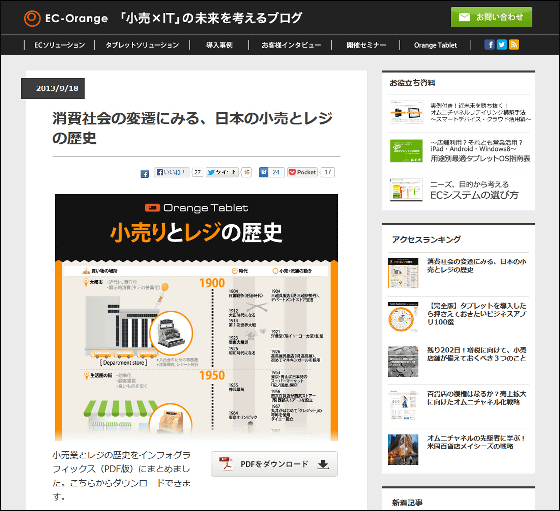
Task: Open the 小売りとレジの歴史 infographic image
Action: [196, 317]
